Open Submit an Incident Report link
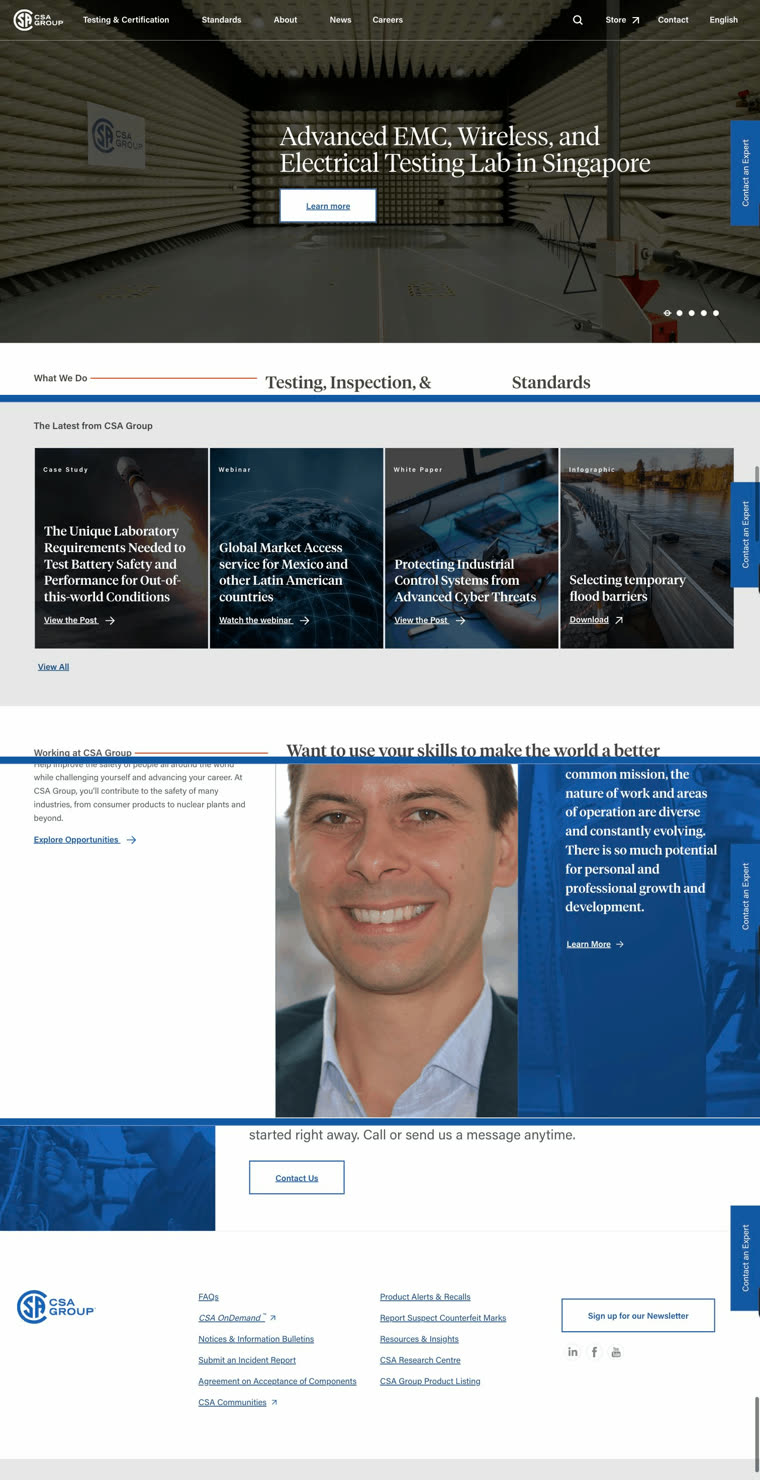The image size is (760, 1480). coord(247,1360)
